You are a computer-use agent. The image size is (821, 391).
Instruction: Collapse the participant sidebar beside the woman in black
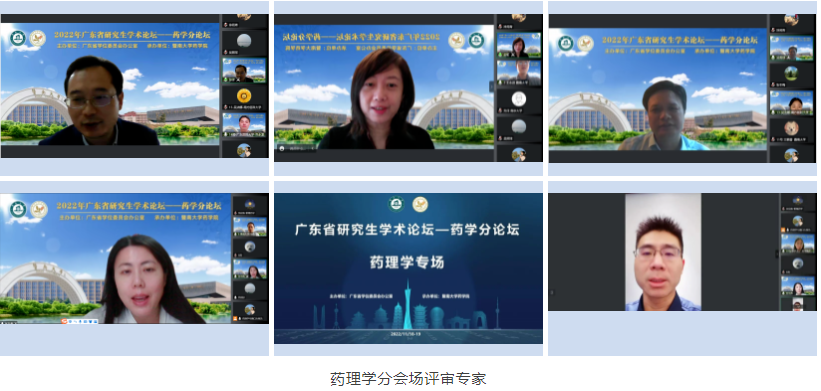(492, 86)
